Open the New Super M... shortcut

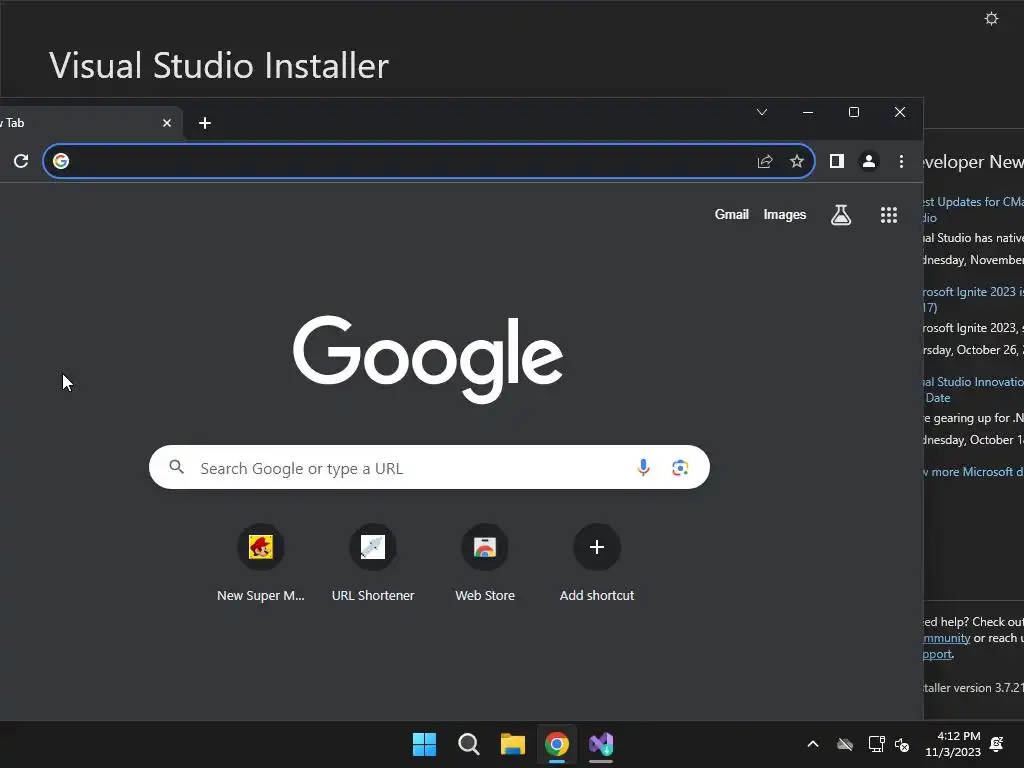click(x=261, y=564)
